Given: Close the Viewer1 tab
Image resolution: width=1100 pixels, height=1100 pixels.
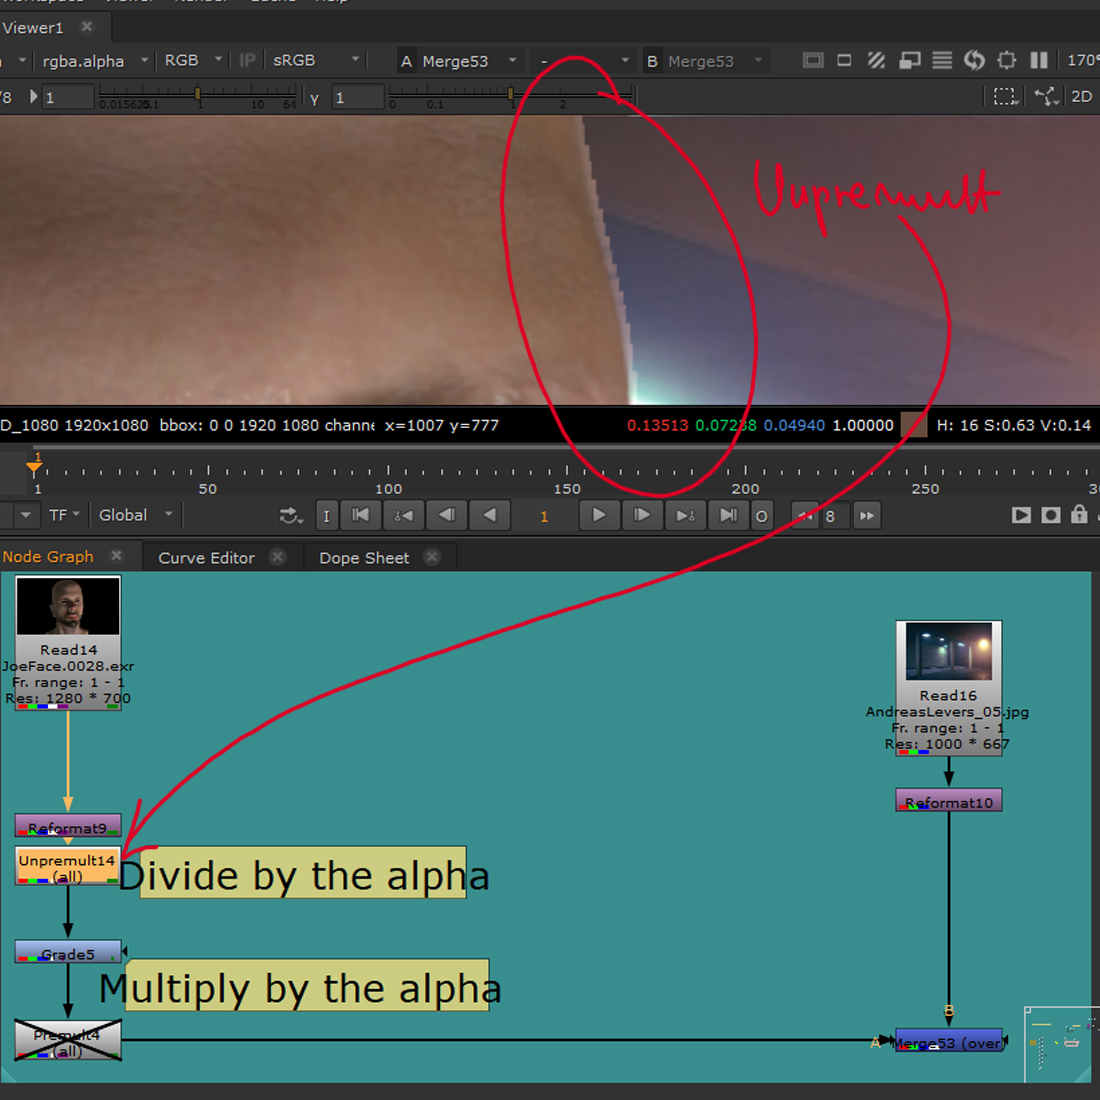Looking at the screenshot, I should [87, 27].
